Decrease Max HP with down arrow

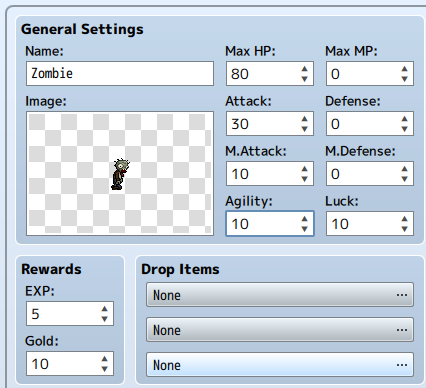pyautogui.click(x=304, y=79)
